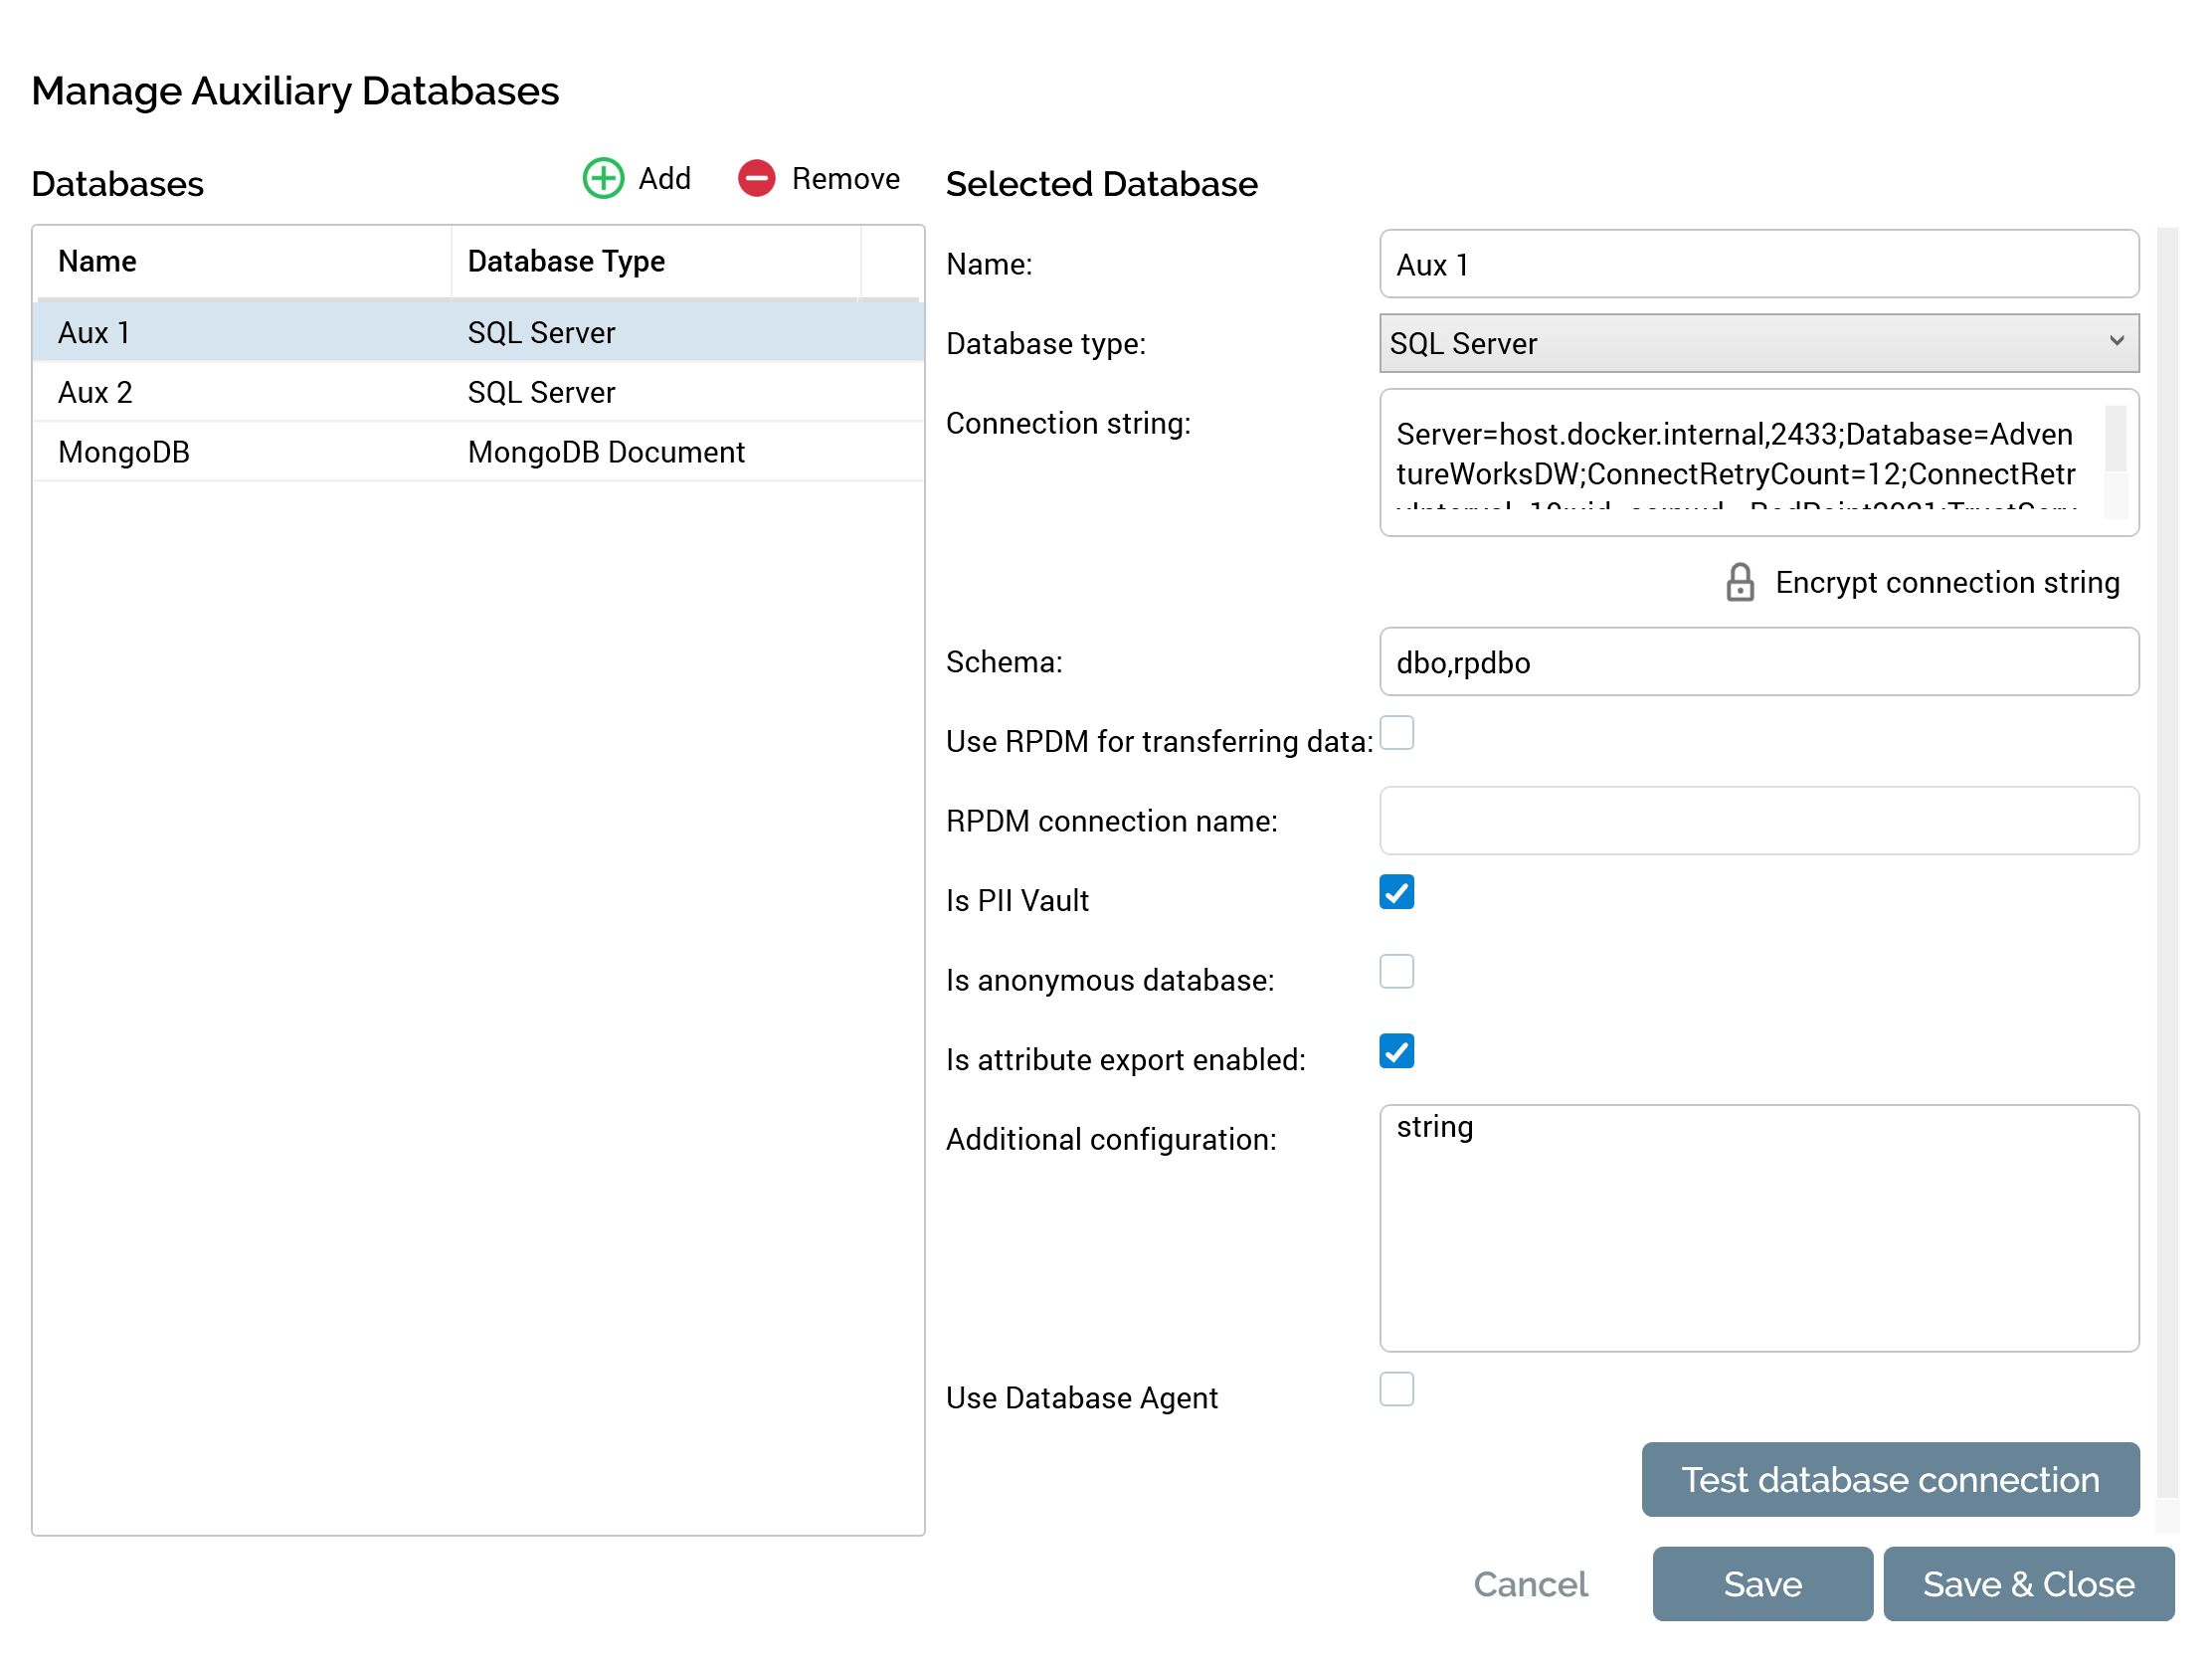Image resolution: width=2212 pixels, height=1663 pixels.
Task: Click the padlock Encrypt connection string icon
Action: click(1739, 582)
